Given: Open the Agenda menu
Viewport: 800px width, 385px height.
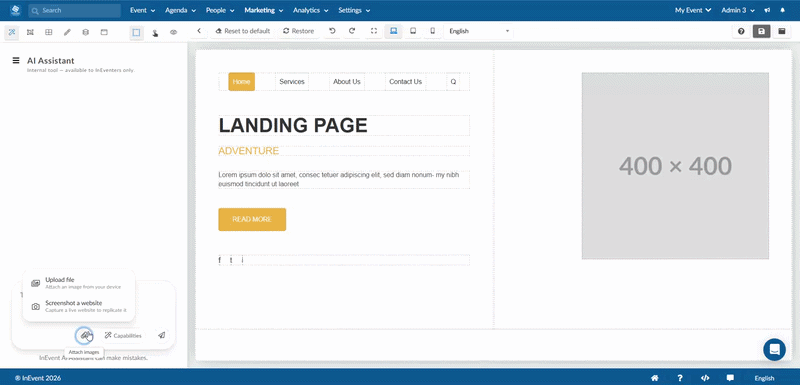Looking at the screenshot, I should pyautogui.click(x=180, y=10).
